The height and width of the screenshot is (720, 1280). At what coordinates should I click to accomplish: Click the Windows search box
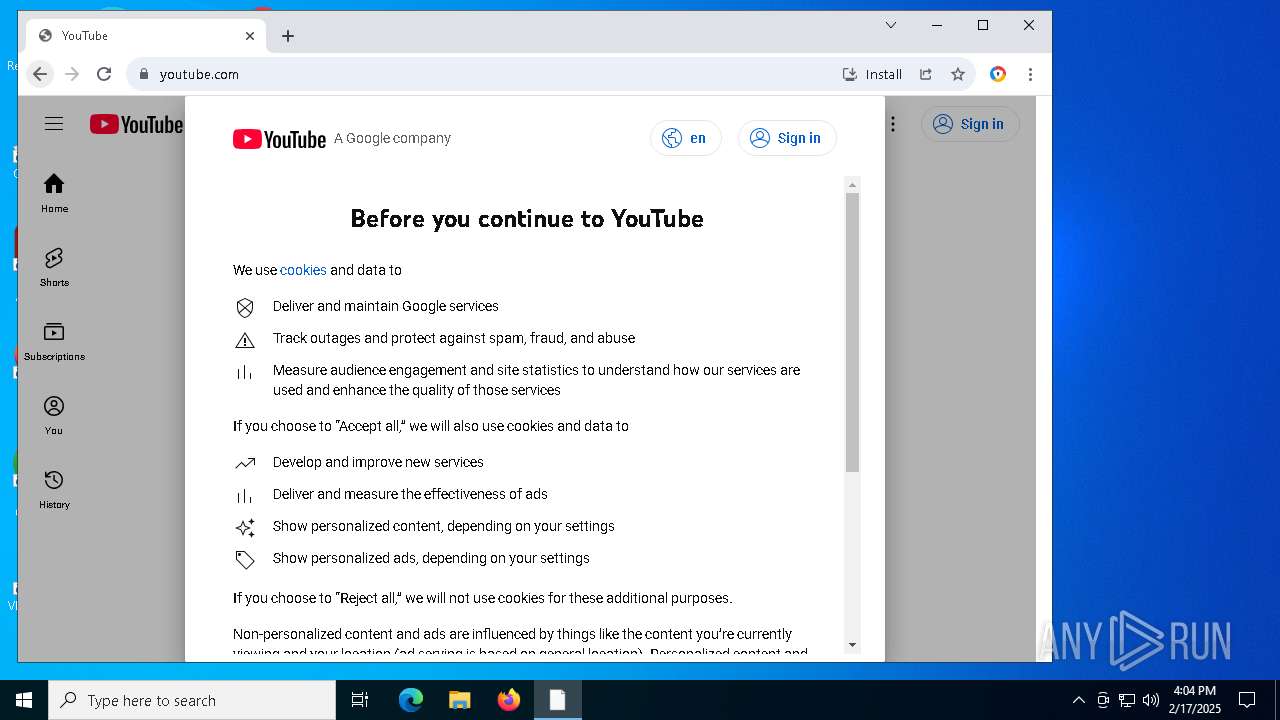tap(192, 700)
